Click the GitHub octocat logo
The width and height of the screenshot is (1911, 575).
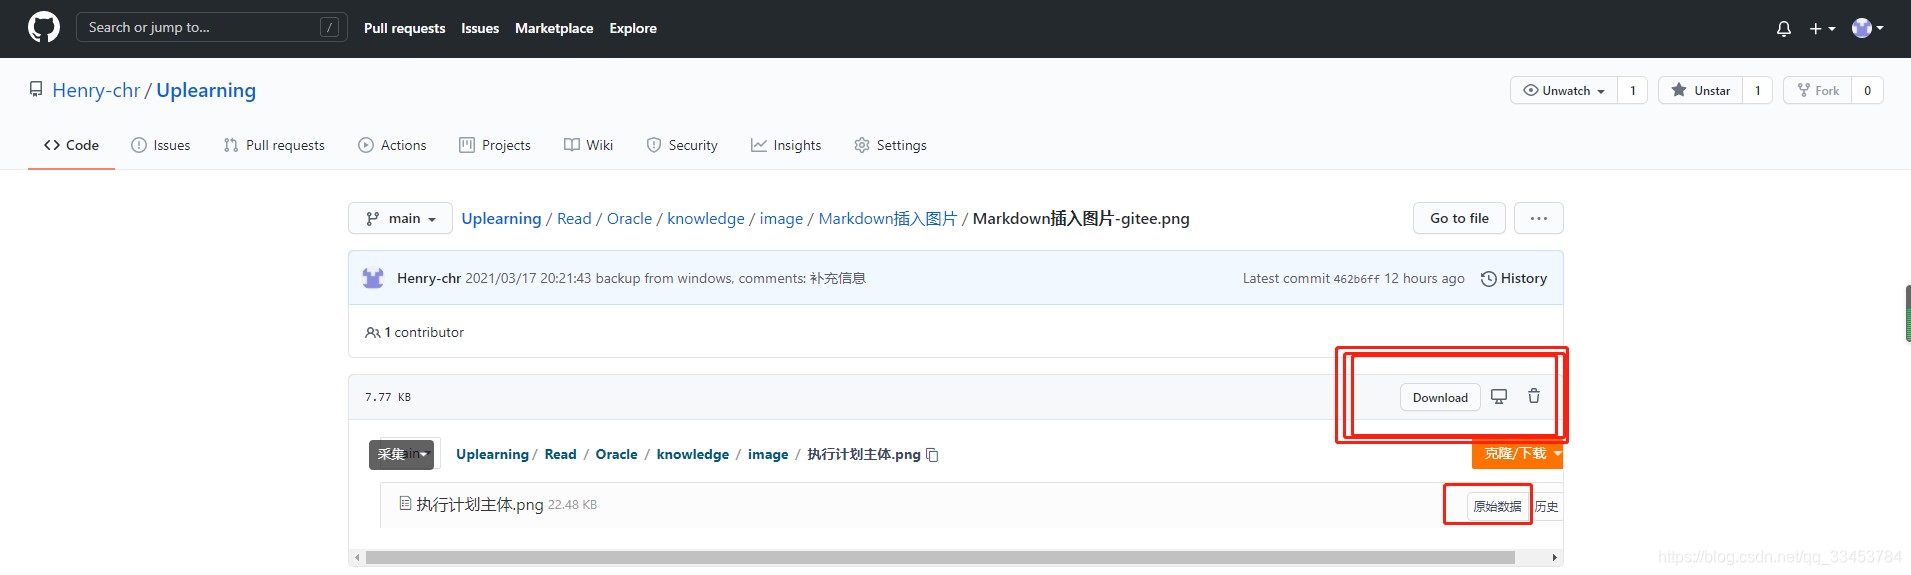click(x=43, y=27)
